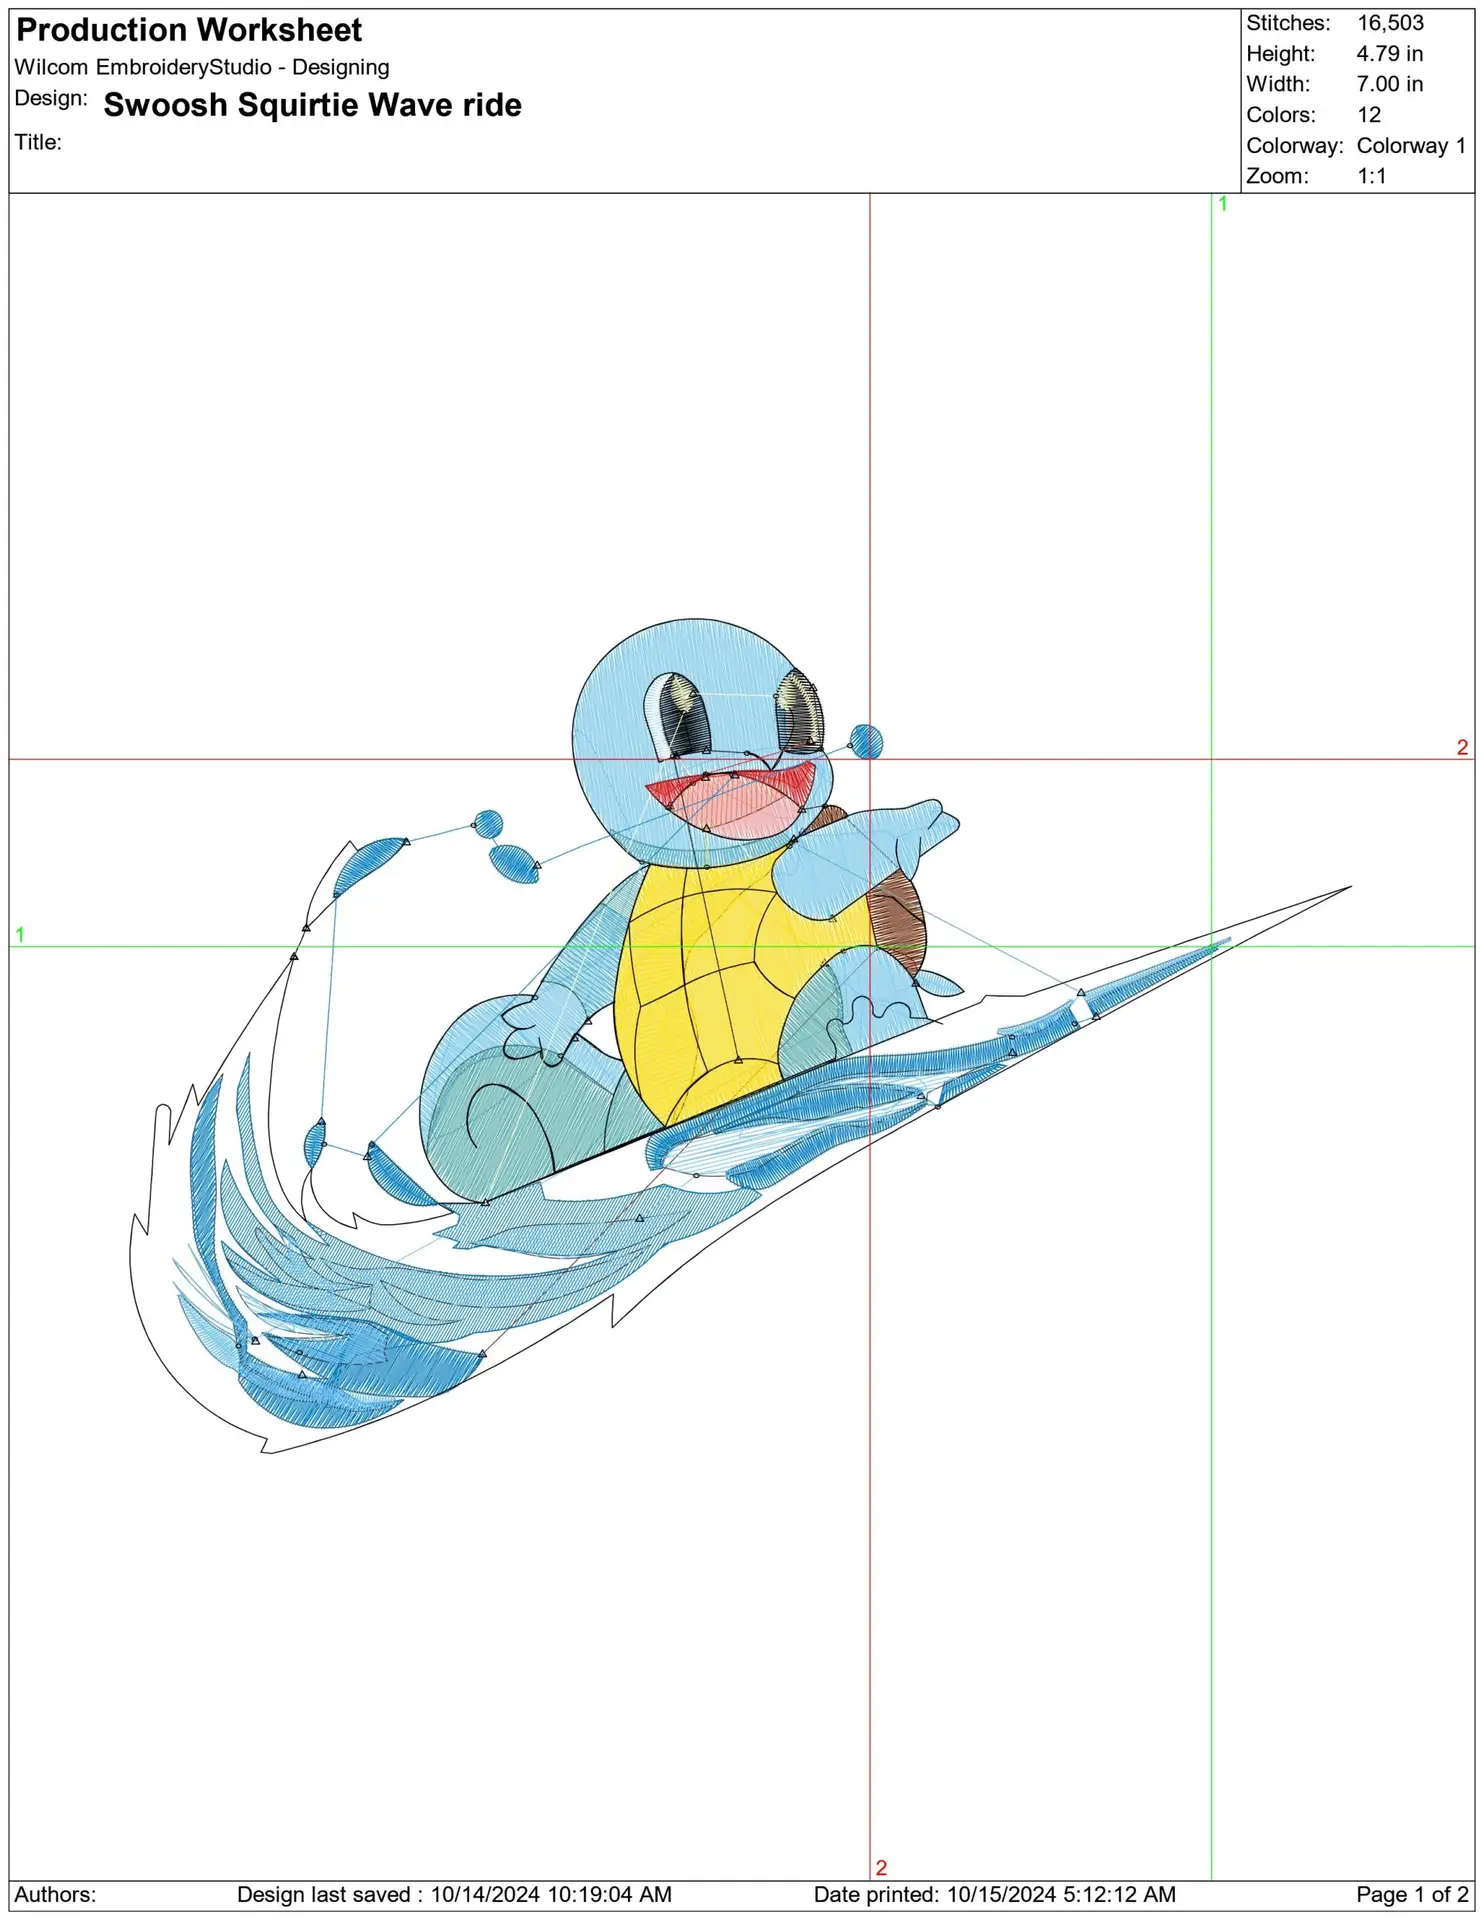1484x1920 pixels.
Task: Select the colors value "12"
Action: (1369, 115)
